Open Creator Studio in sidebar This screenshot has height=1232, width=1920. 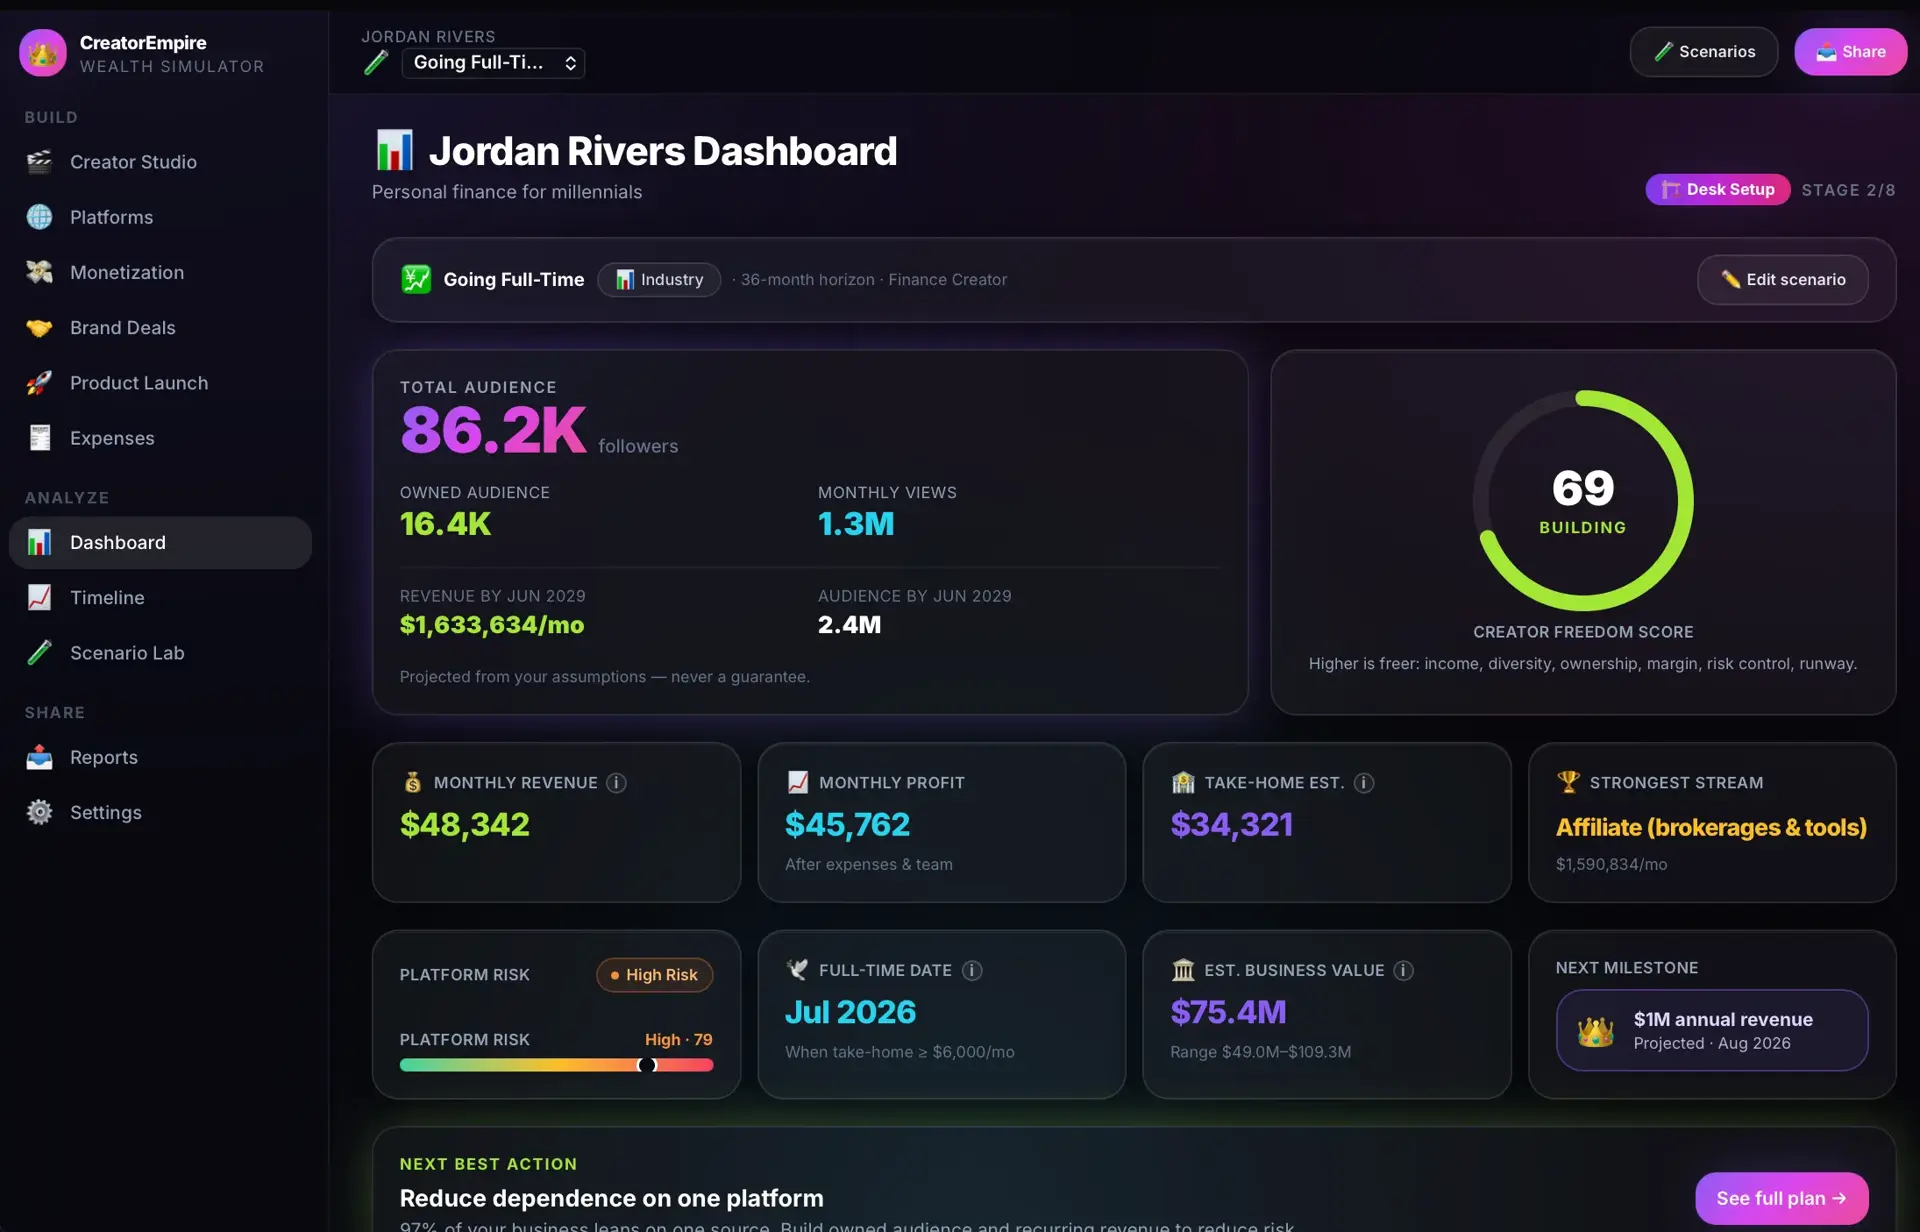(160, 162)
